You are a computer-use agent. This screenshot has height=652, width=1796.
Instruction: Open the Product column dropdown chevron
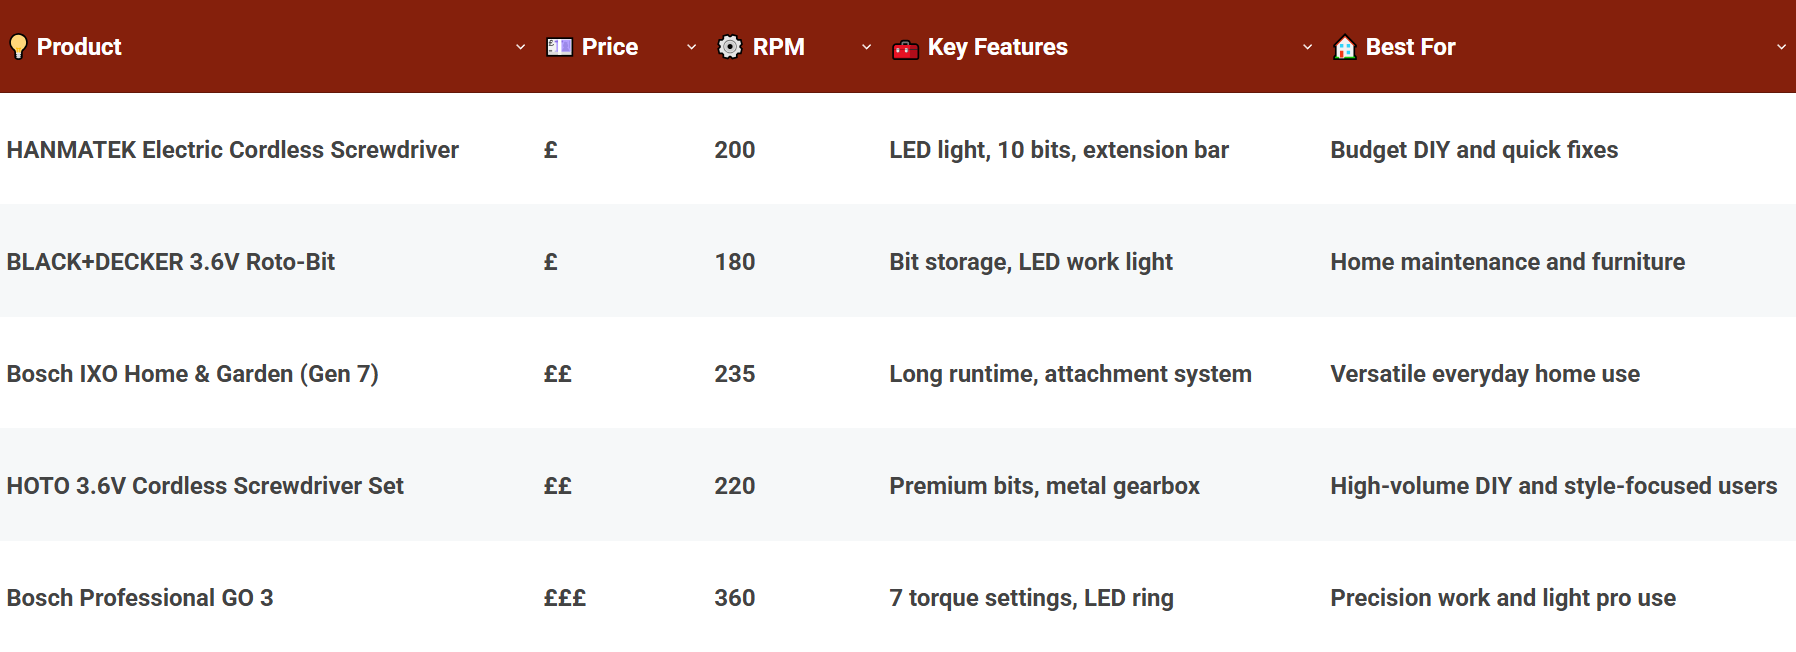coord(520,47)
